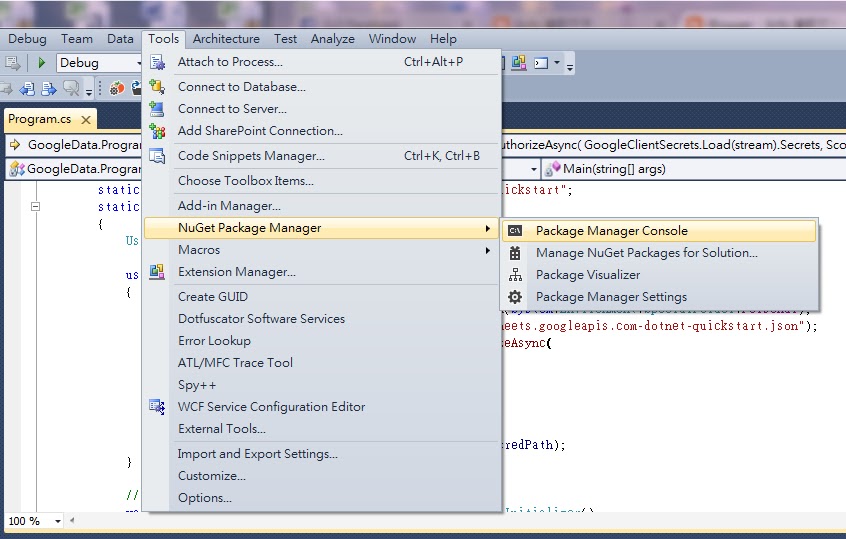Image resolution: width=846 pixels, height=539 pixels.
Task: Select ATL/MFC Trace Tool
Action: click(322, 363)
